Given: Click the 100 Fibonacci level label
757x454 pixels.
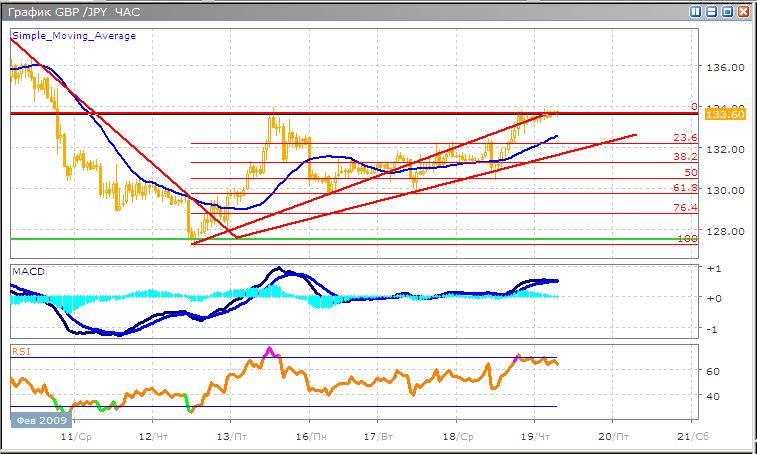Looking at the screenshot, I should point(687,238).
